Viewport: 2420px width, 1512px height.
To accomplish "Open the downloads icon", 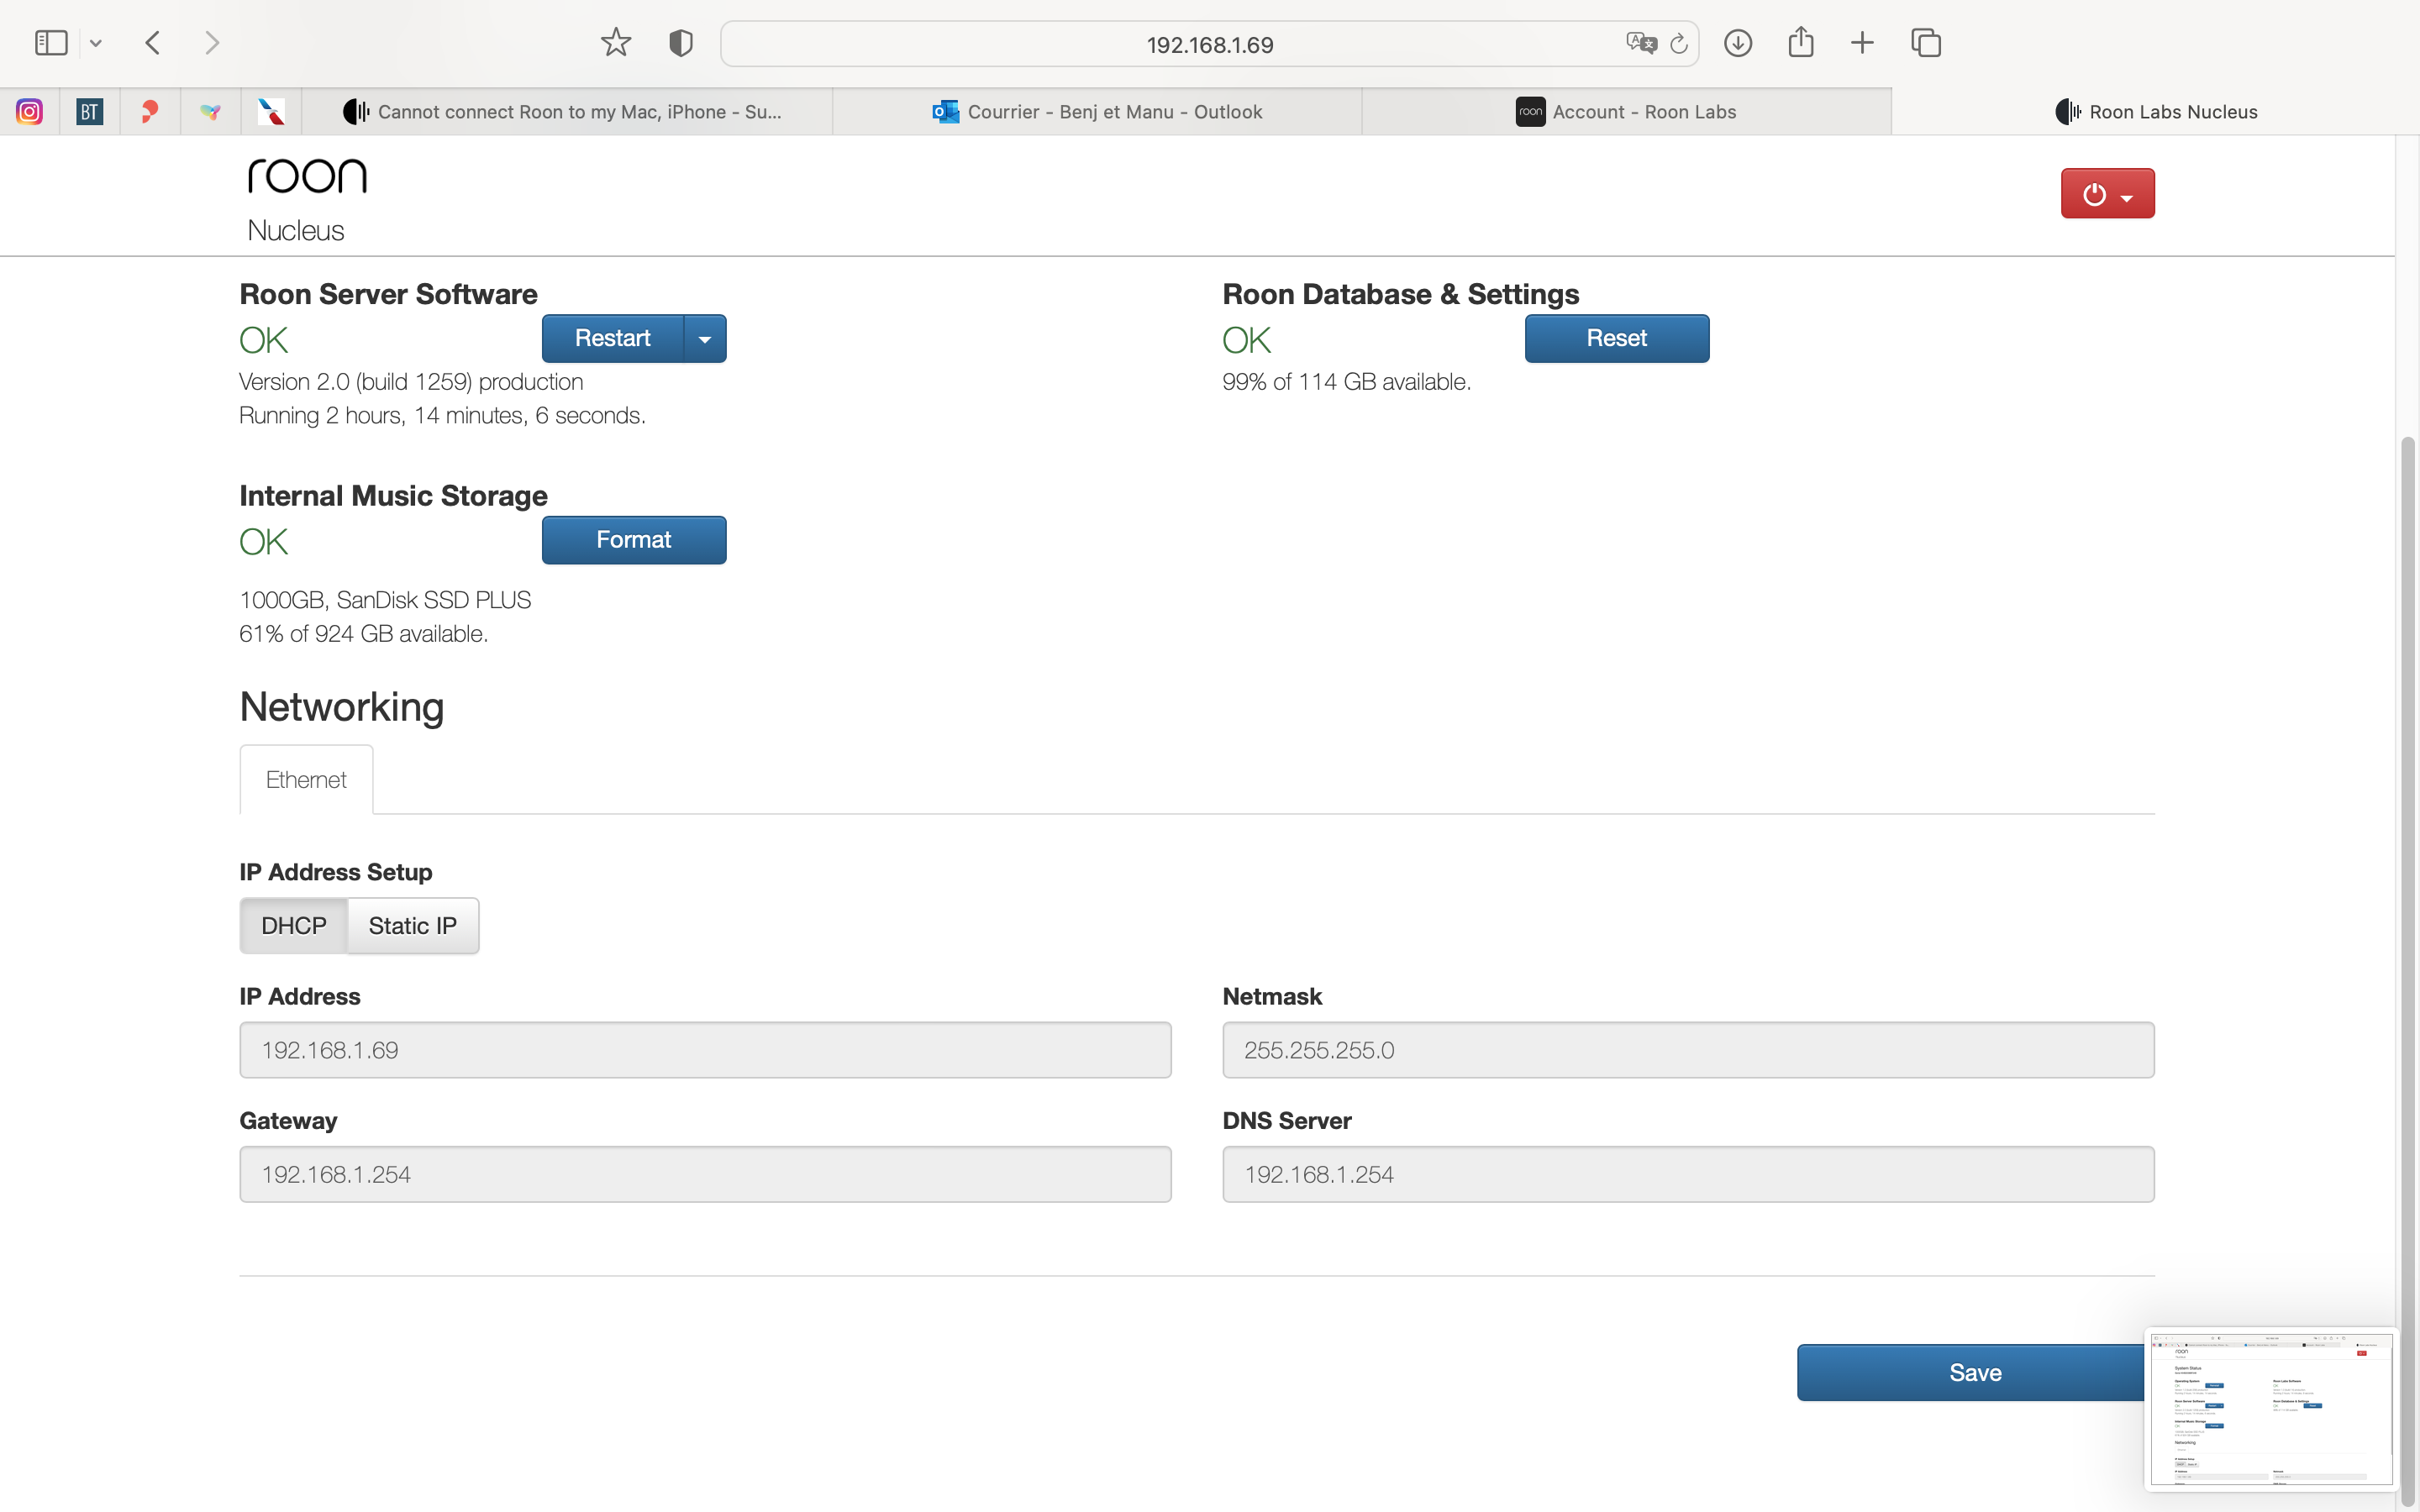I will pos(1738,43).
